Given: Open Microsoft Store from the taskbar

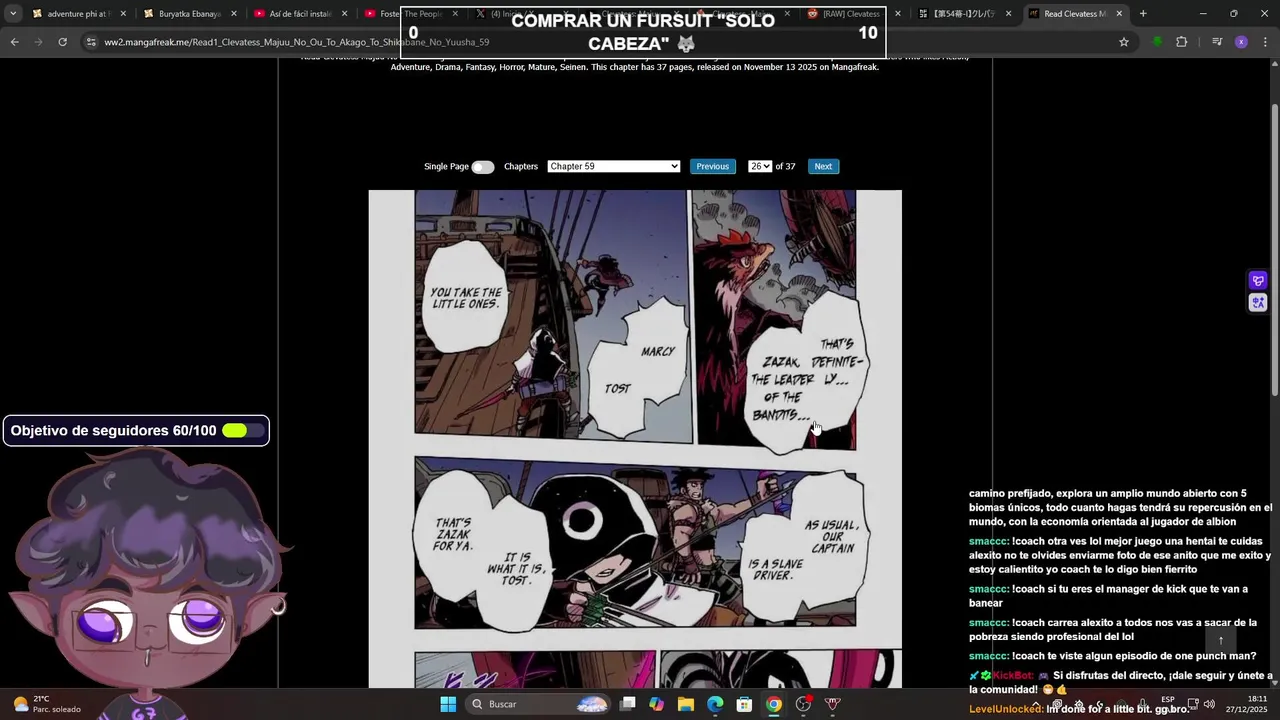Looking at the screenshot, I should coord(744,704).
